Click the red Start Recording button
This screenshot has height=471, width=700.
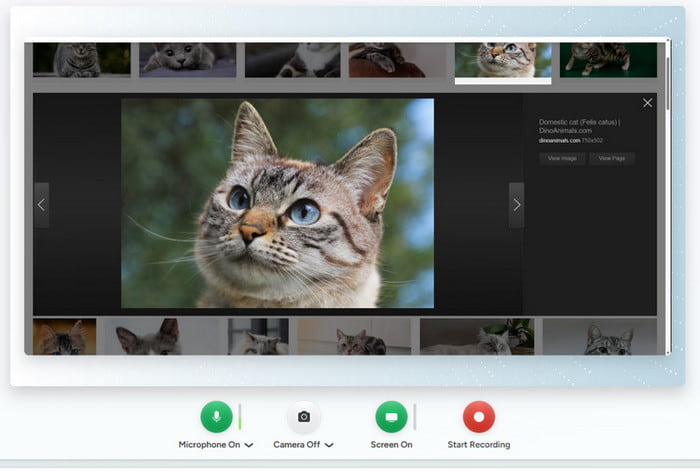coord(479,417)
